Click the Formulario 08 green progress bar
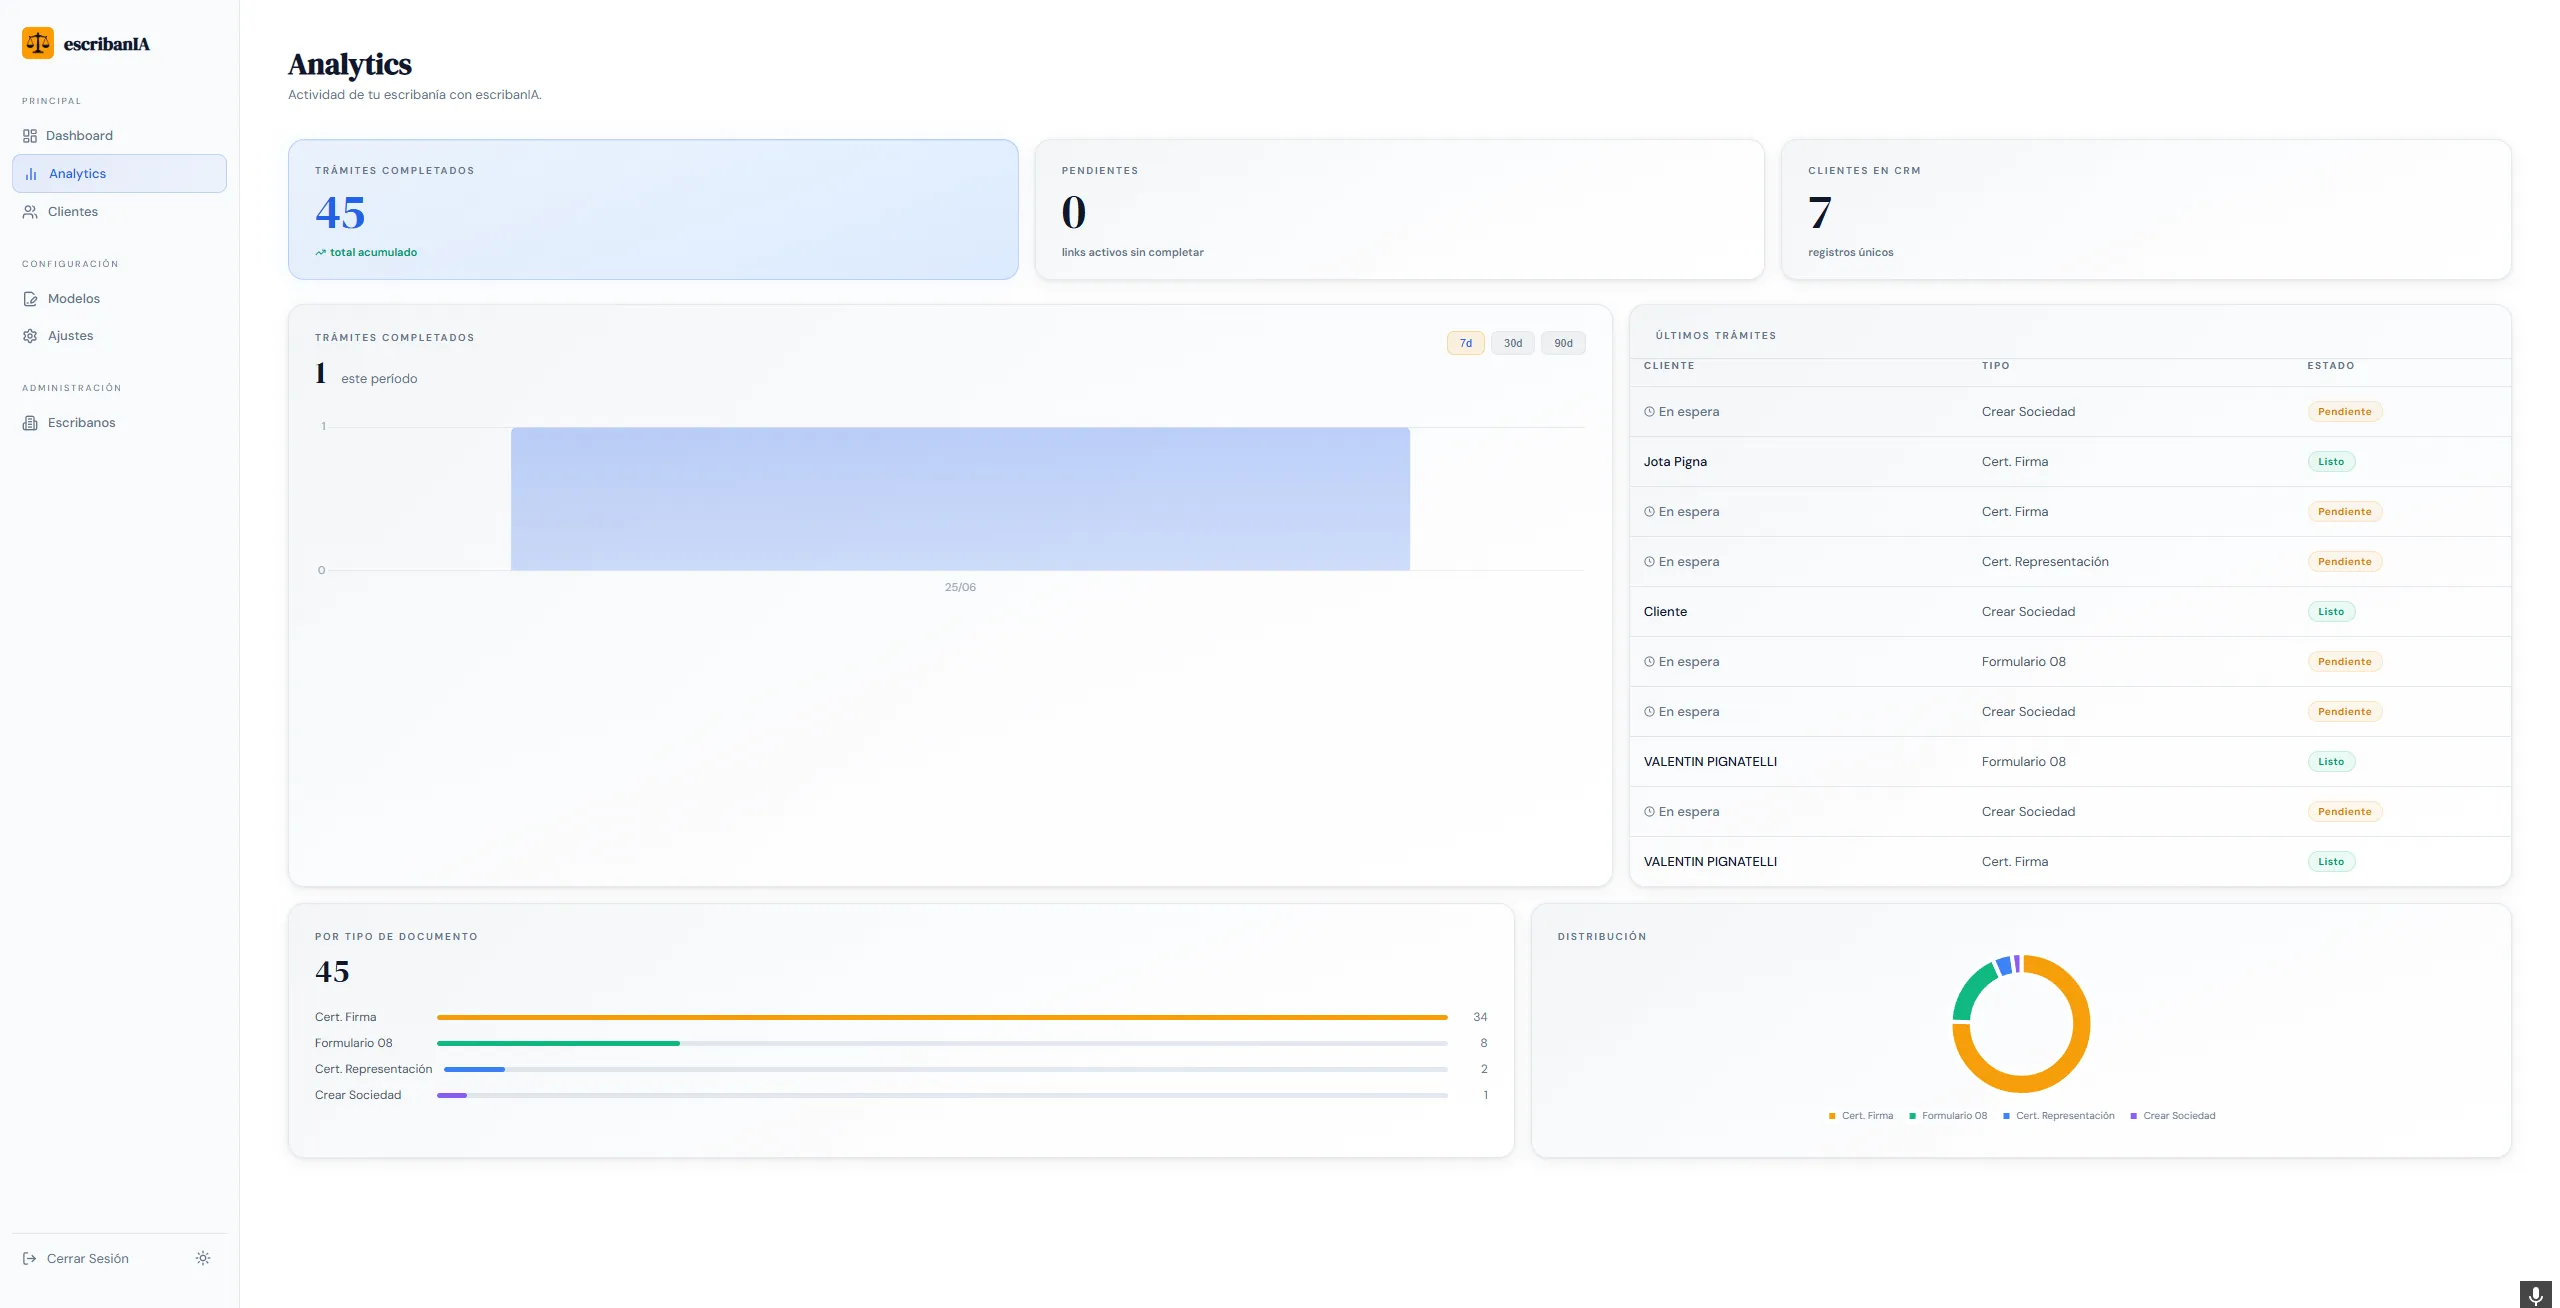This screenshot has height=1308, width=2560. point(558,1043)
